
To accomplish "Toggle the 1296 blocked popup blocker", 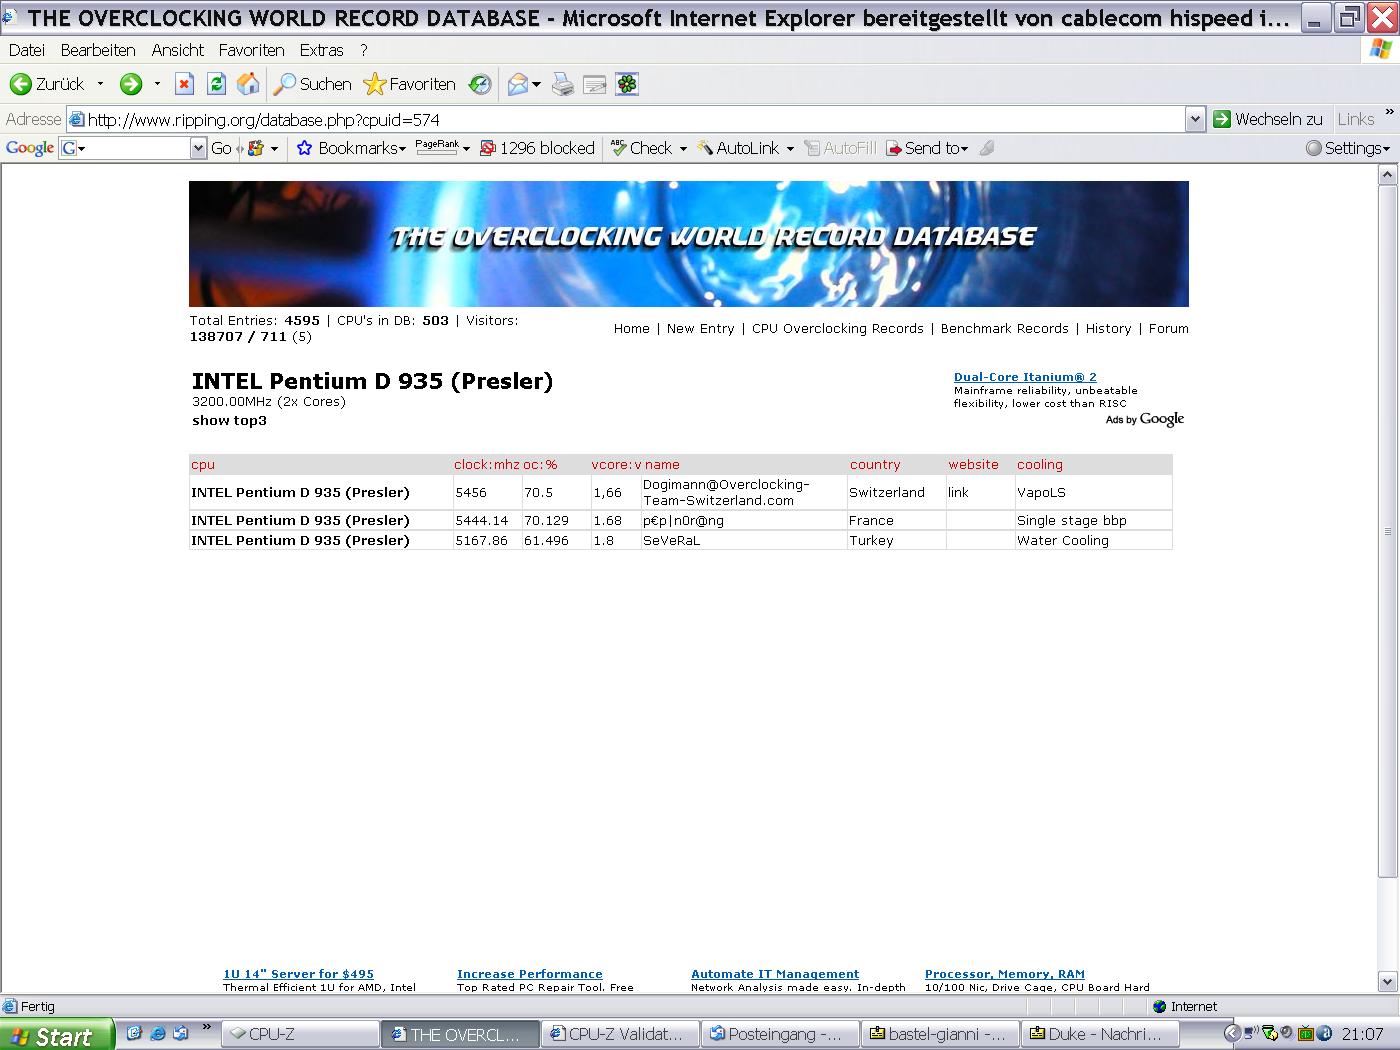I will click(x=537, y=148).
